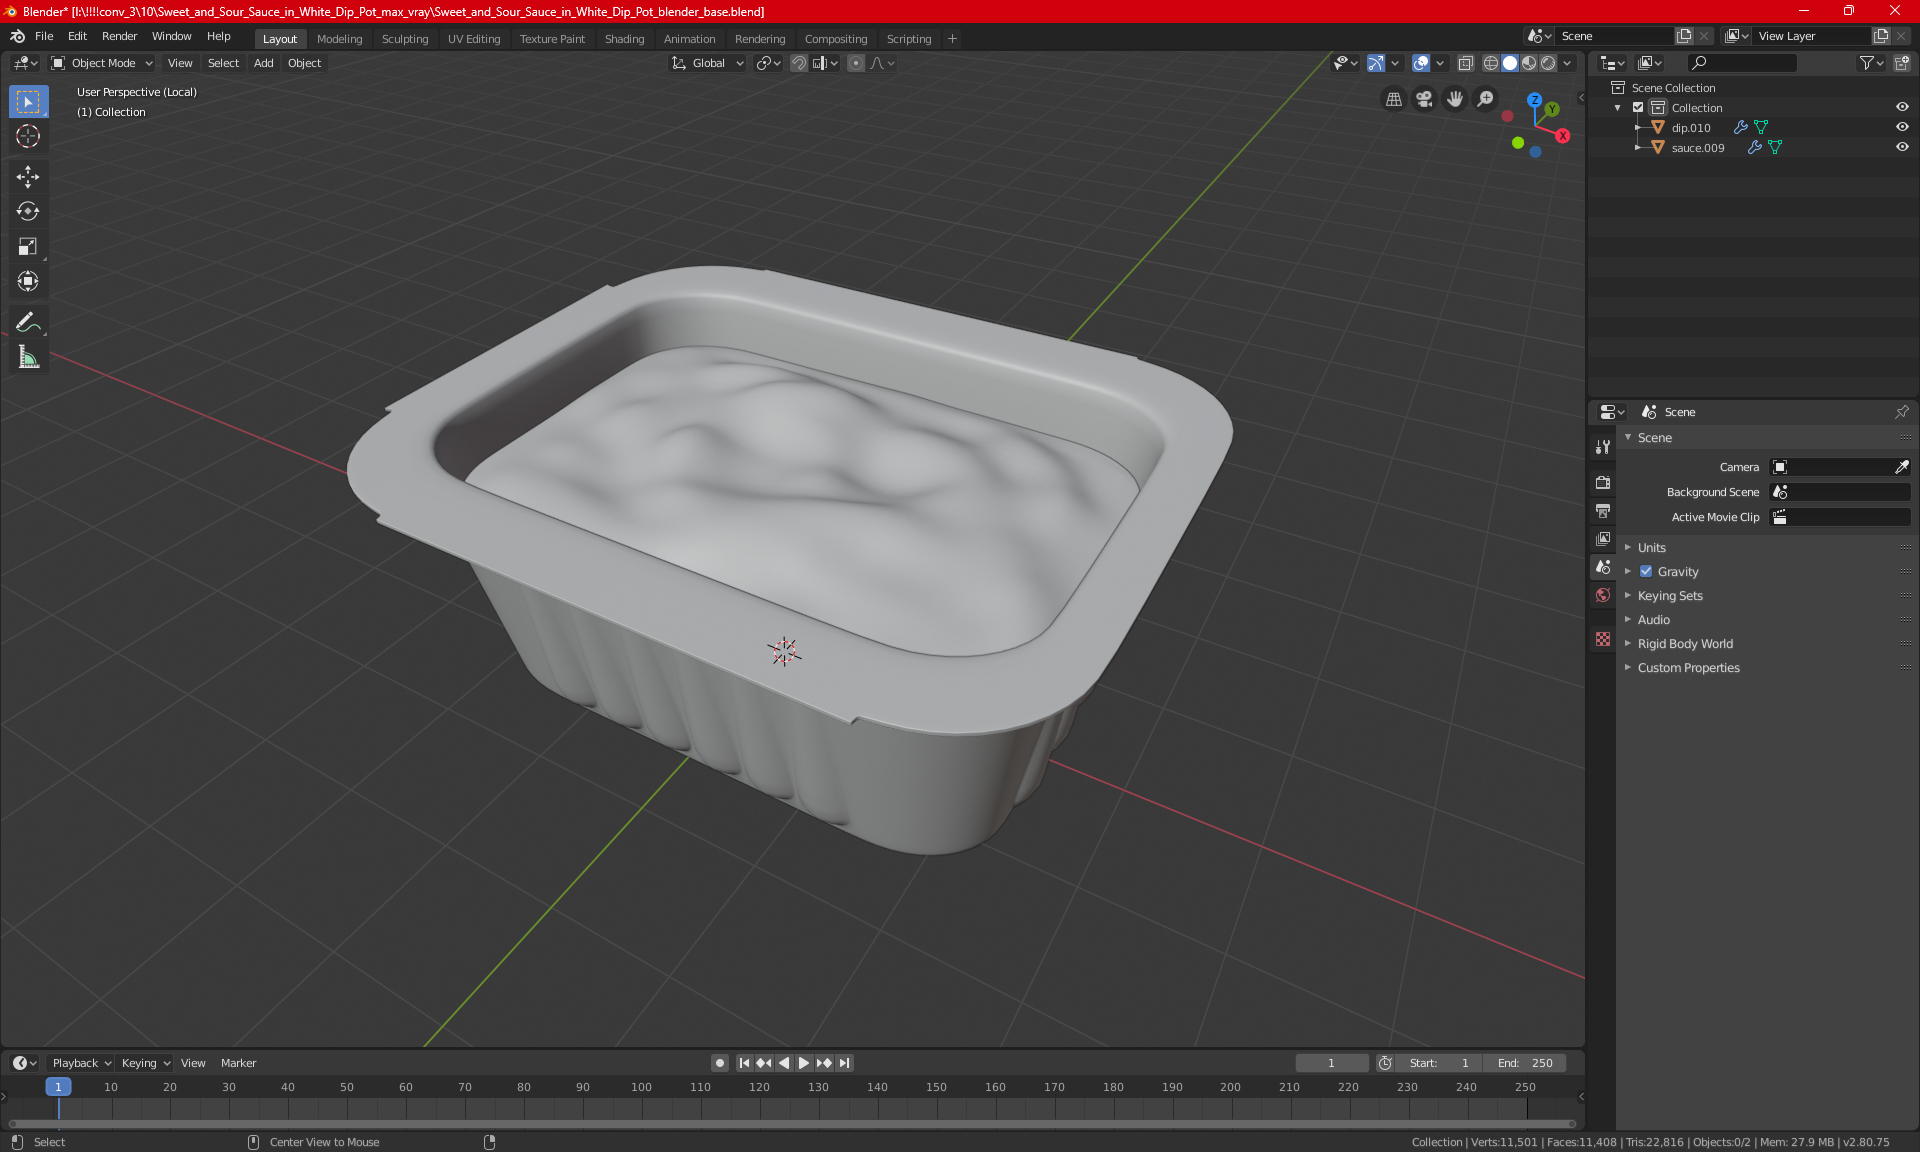The width and height of the screenshot is (1920, 1152).
Task: Click the current frame number field
Action: pyautogui.click(x=1331, y=1063)
